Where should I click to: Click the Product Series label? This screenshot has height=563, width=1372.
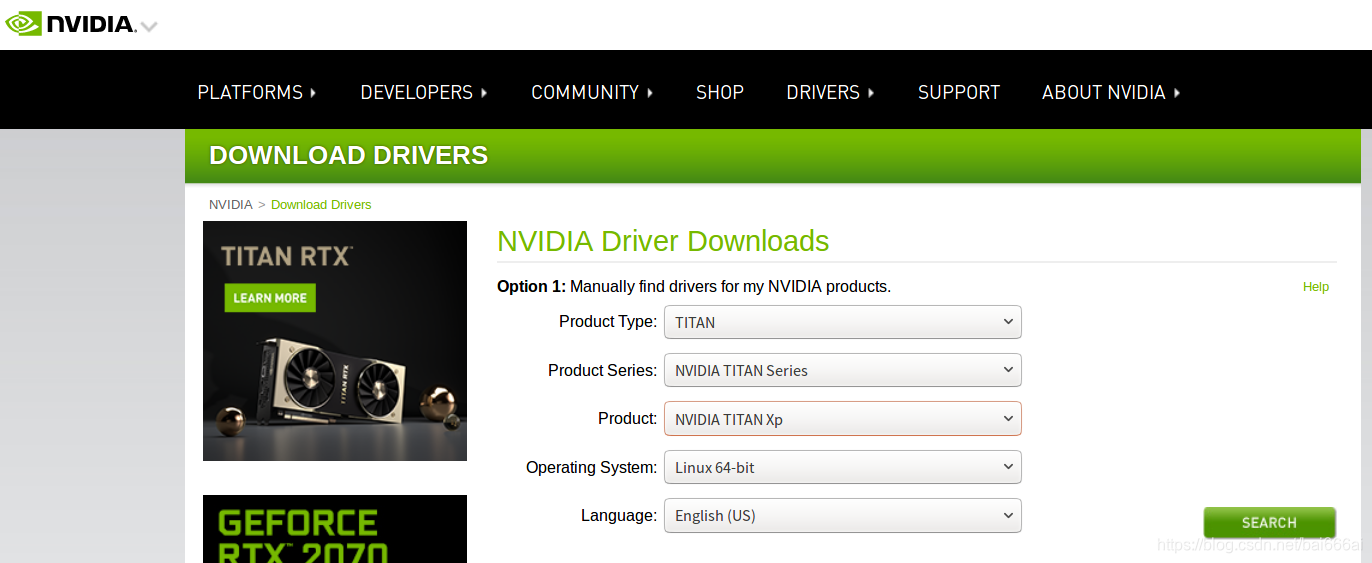coord(603,370)
